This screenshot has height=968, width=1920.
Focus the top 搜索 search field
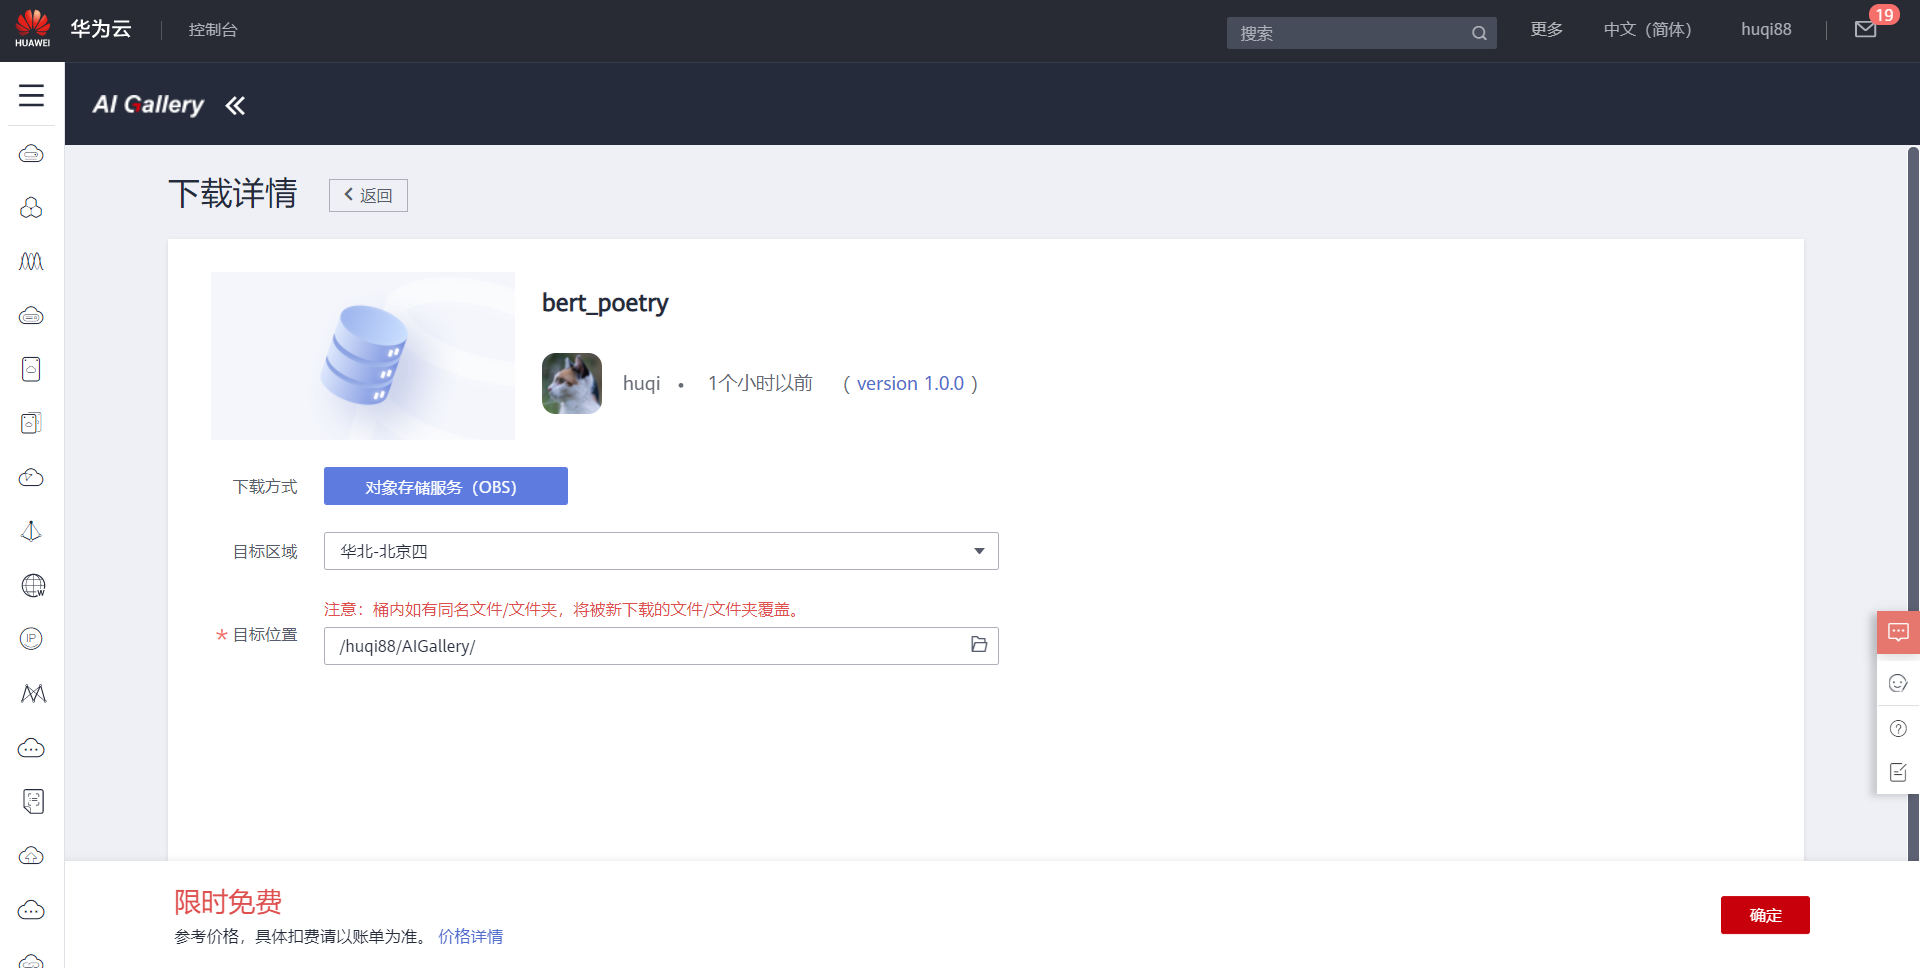coord(1361,33)
